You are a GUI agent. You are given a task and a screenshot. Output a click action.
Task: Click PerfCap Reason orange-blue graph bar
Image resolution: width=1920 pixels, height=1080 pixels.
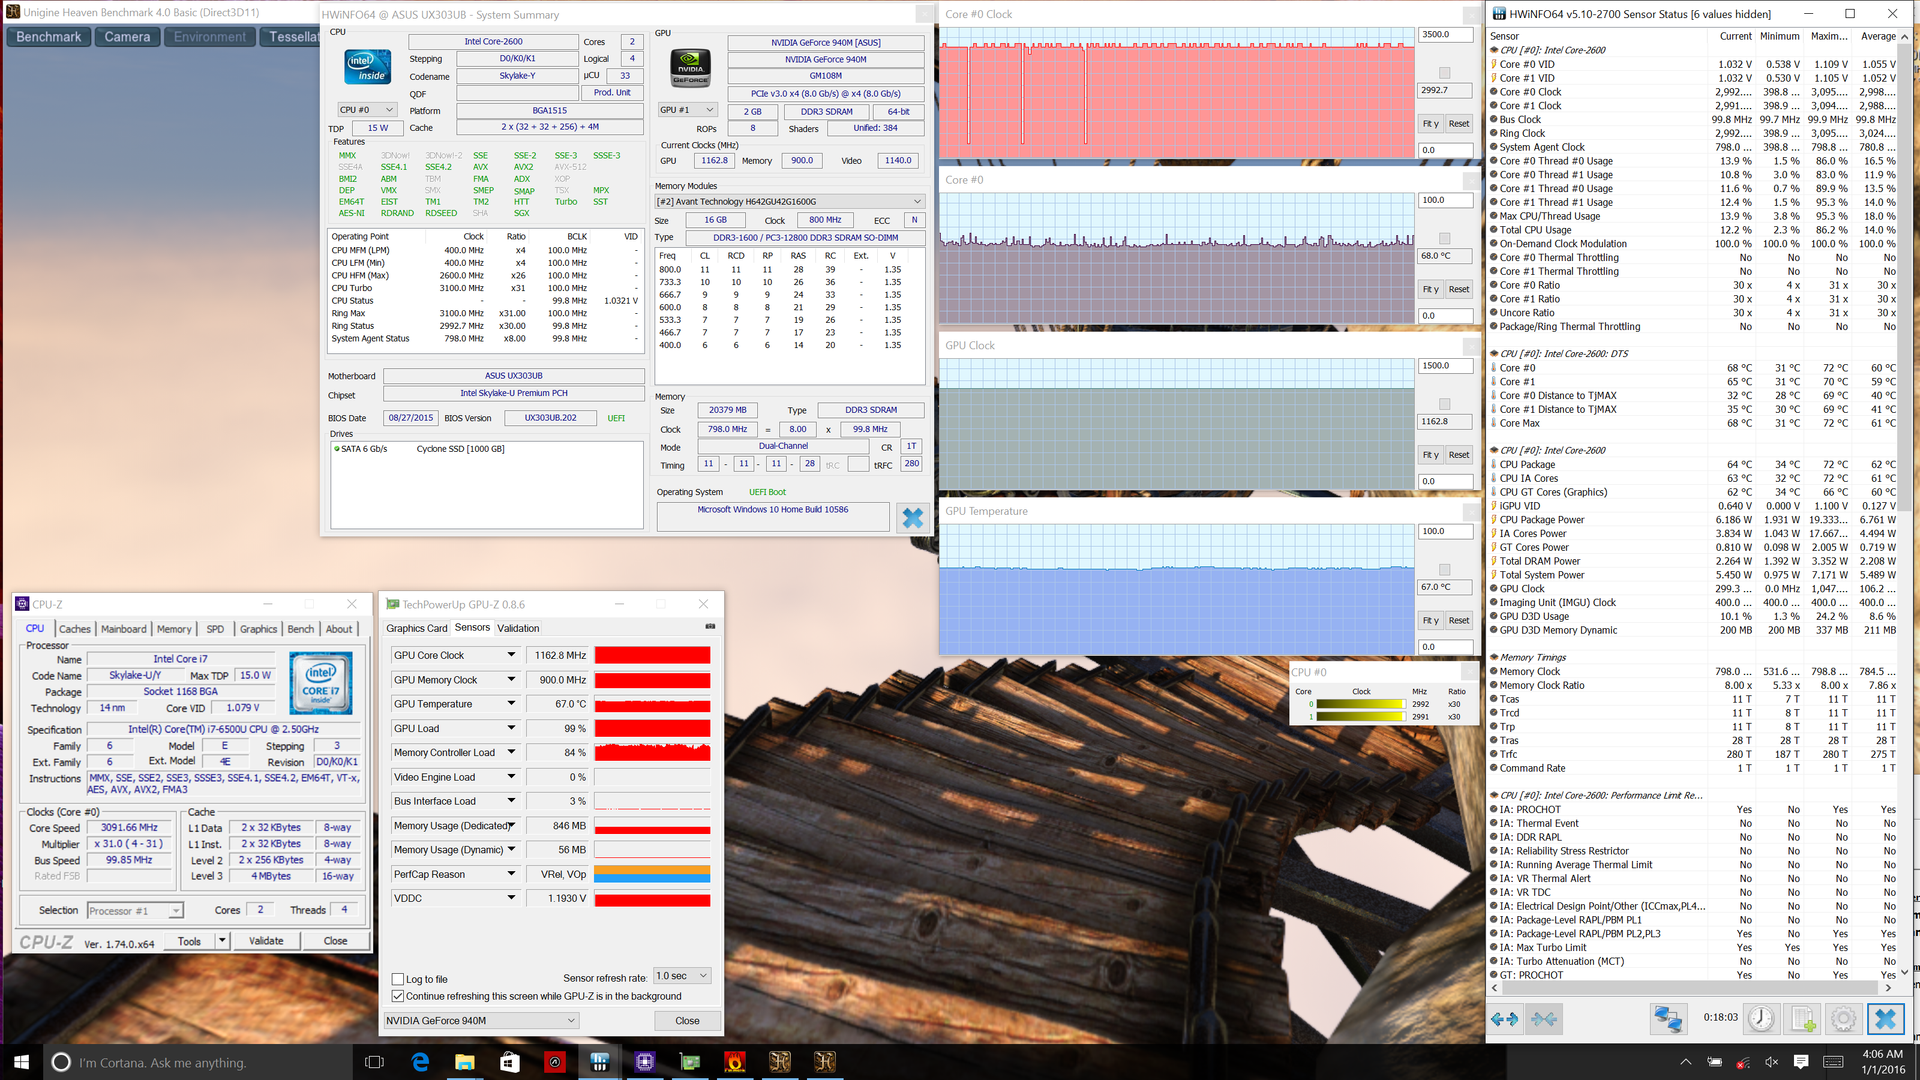click(x=652, y=874)
